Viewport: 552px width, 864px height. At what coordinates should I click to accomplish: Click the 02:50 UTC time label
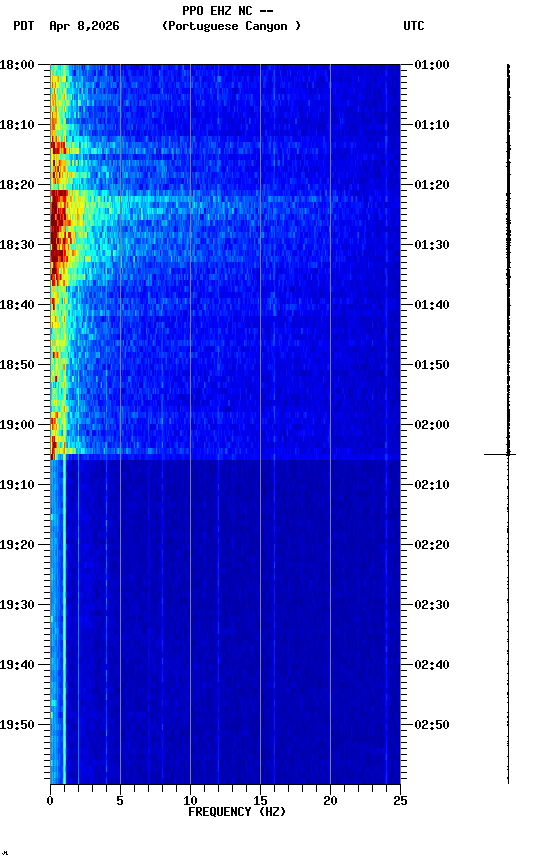point(432,725)
